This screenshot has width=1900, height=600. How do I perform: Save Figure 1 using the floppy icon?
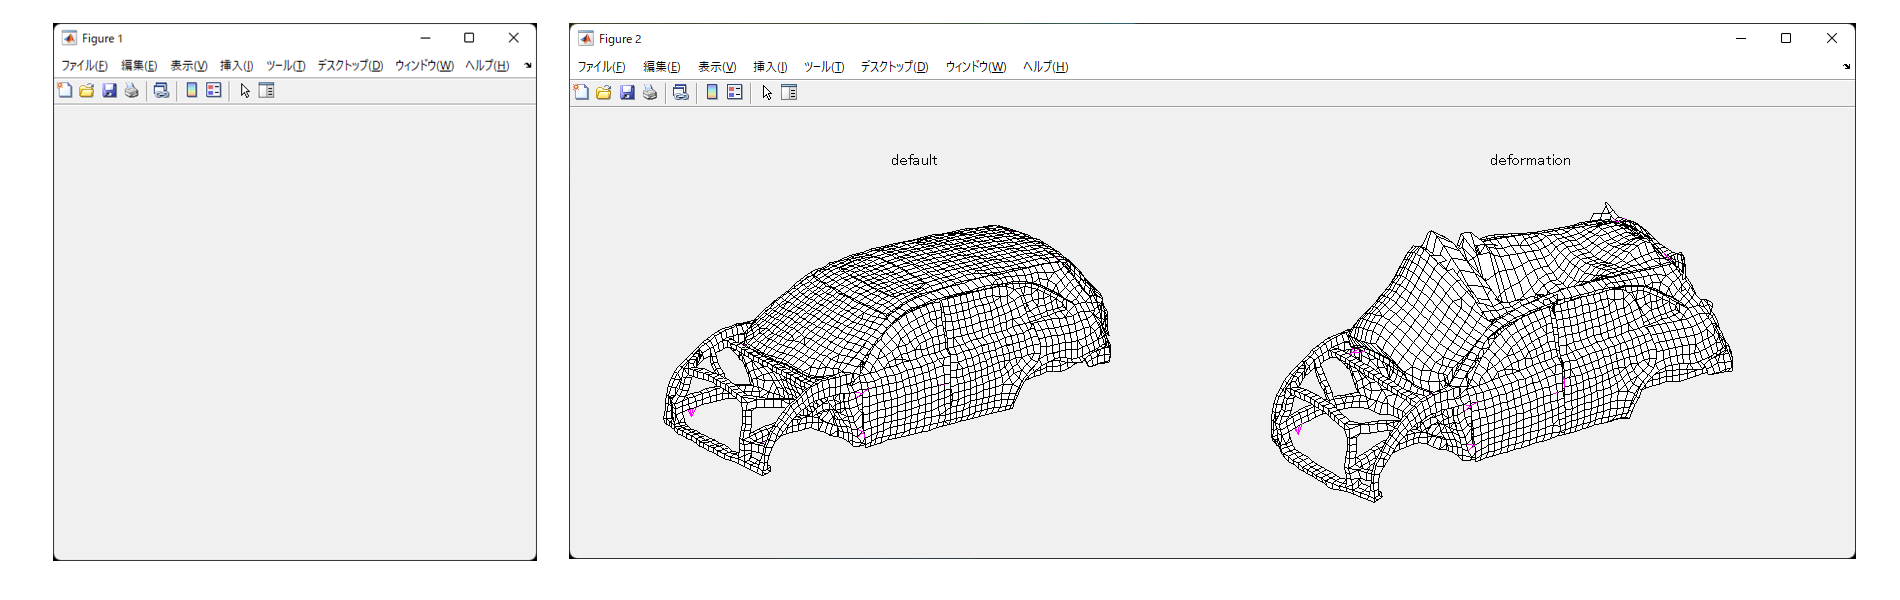109,90
